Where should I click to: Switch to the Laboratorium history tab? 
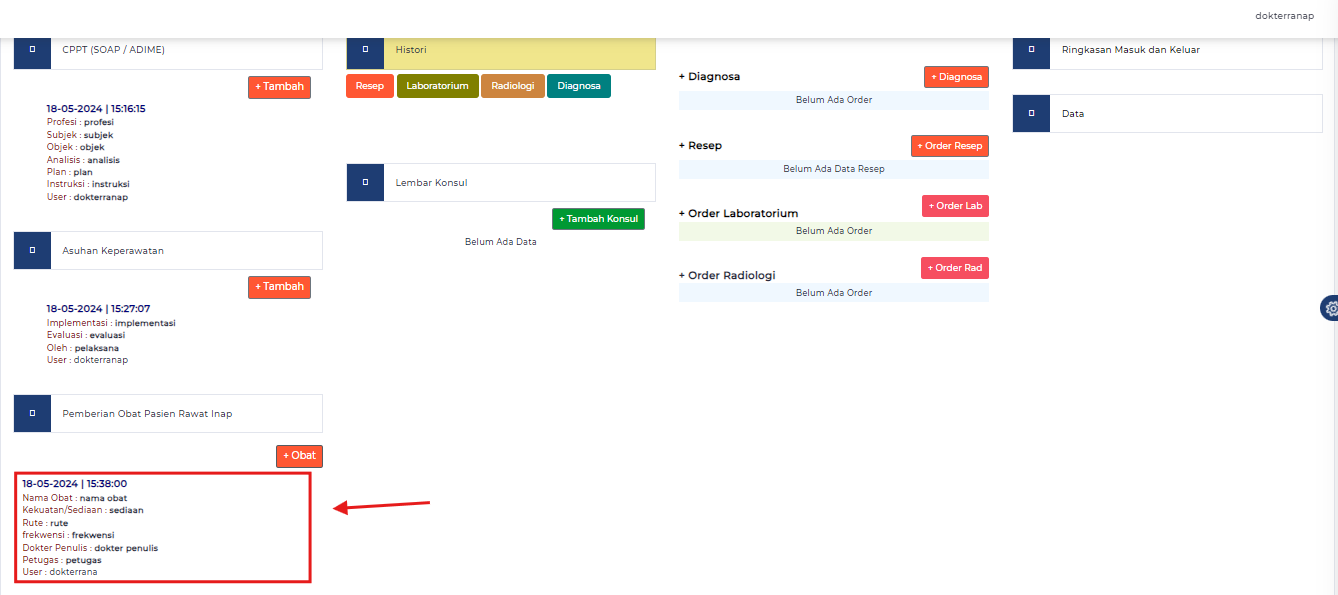437,86
